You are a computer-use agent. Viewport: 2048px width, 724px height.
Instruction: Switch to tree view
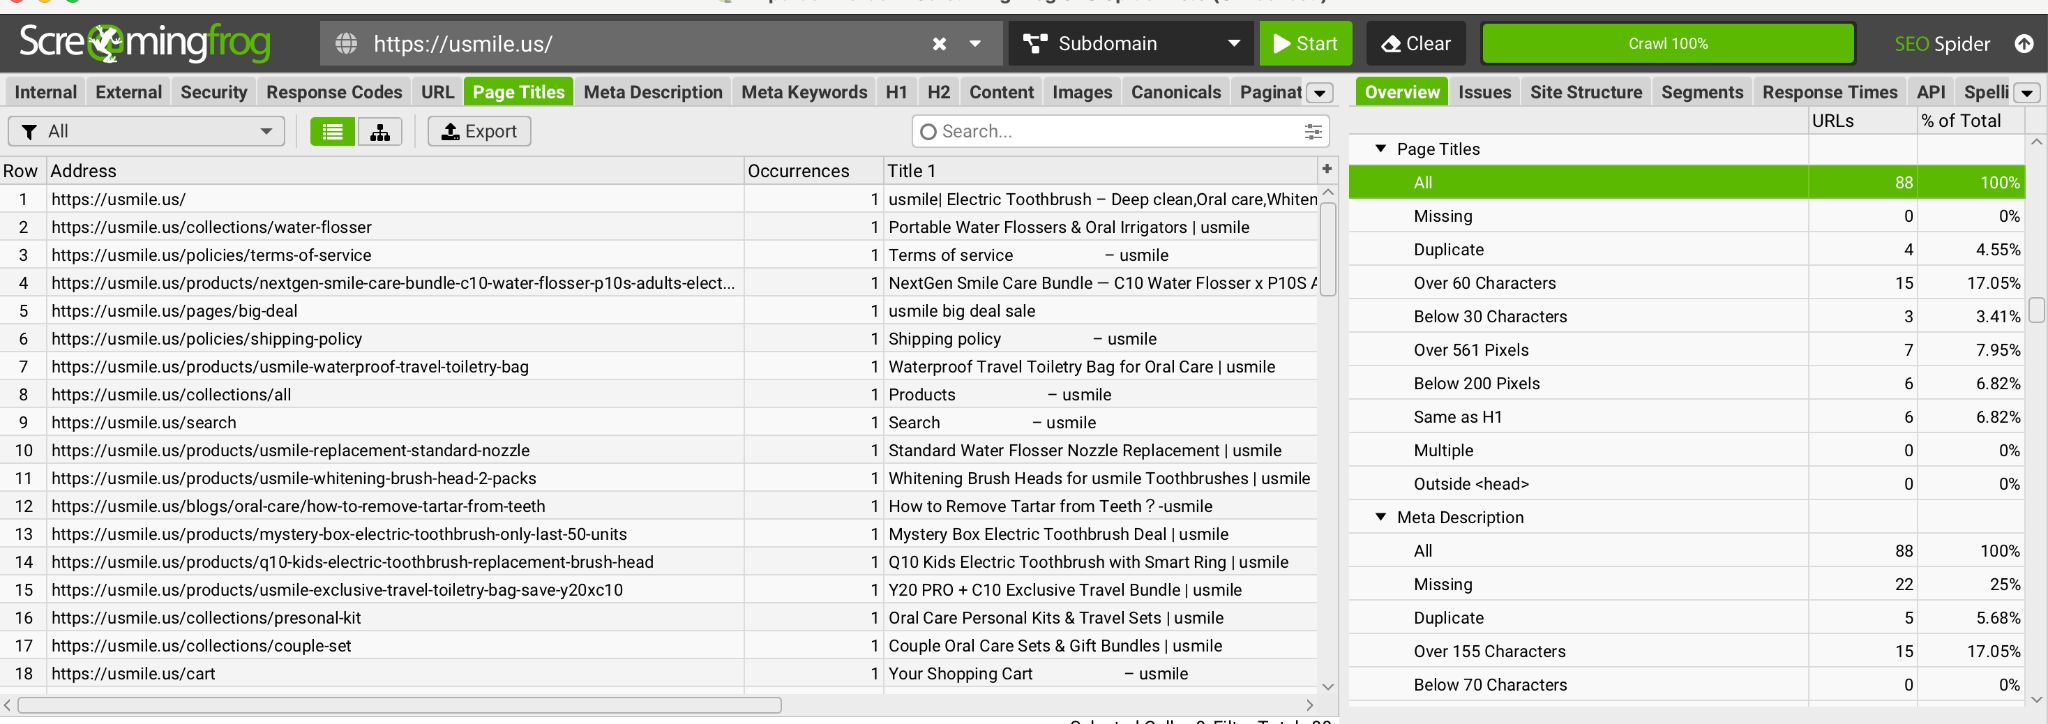380,131
